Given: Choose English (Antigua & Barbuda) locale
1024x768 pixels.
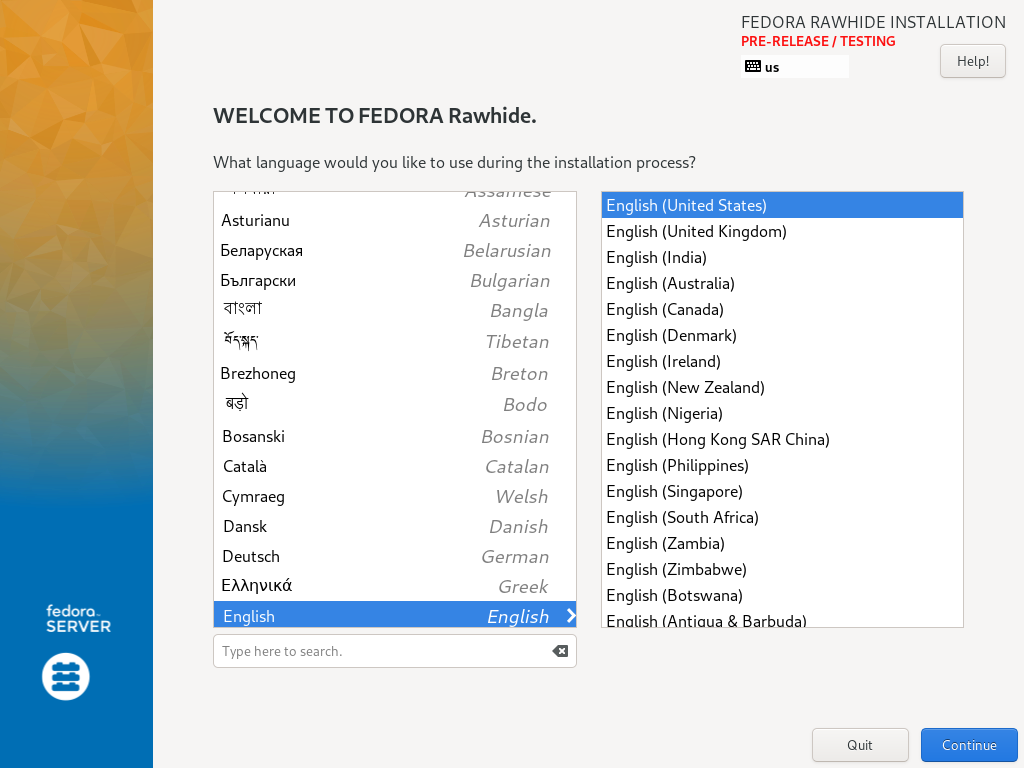Looking at the screenshot, I should 782,618.
